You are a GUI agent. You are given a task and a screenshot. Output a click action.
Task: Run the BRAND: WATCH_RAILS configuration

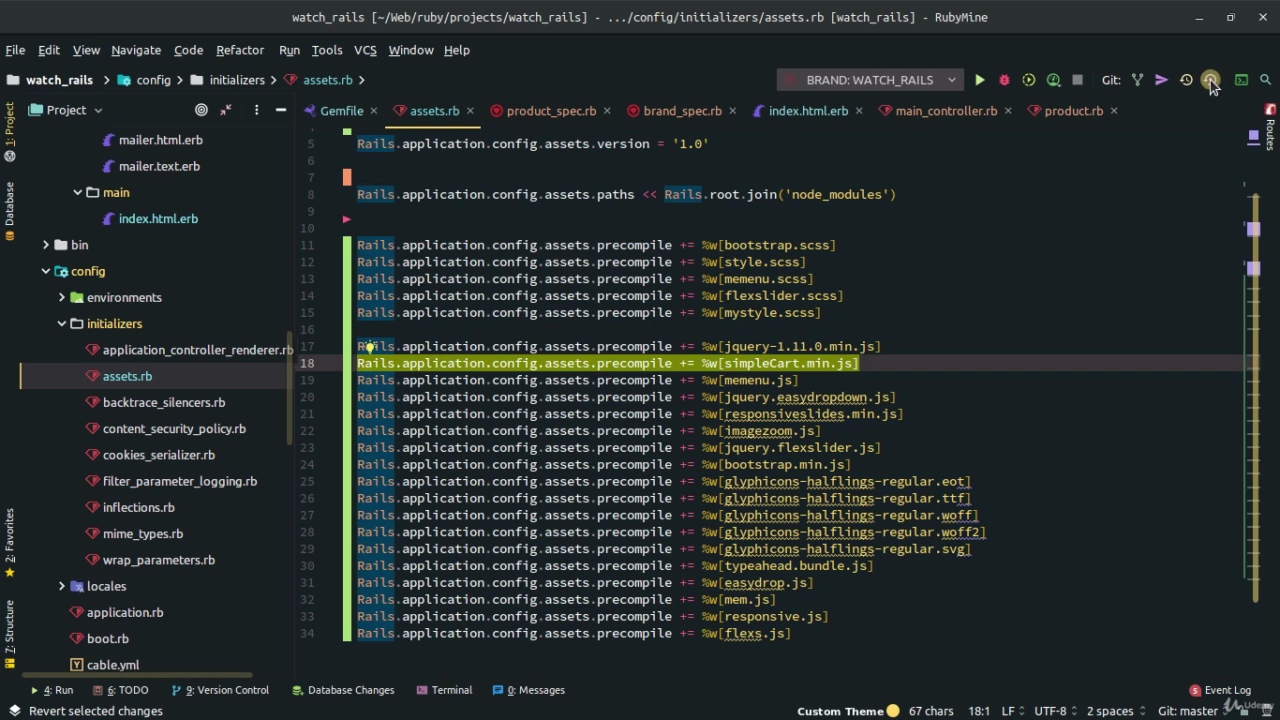(x=980, y=80)
